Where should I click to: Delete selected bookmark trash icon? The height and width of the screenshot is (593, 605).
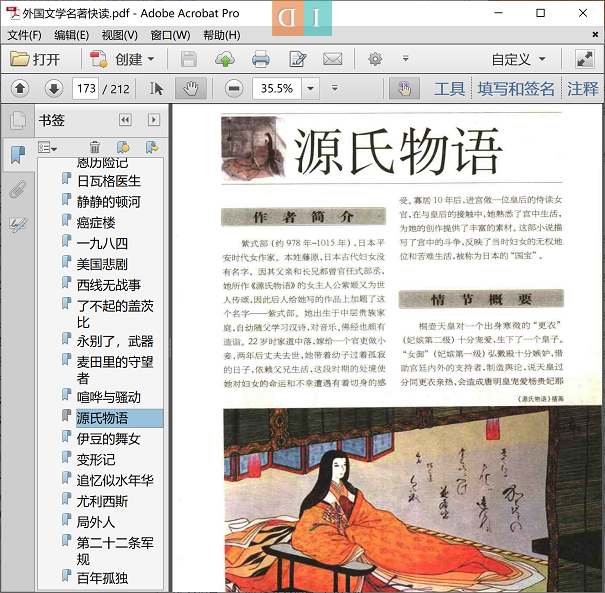pyautogui.click(x=95, y=147)
